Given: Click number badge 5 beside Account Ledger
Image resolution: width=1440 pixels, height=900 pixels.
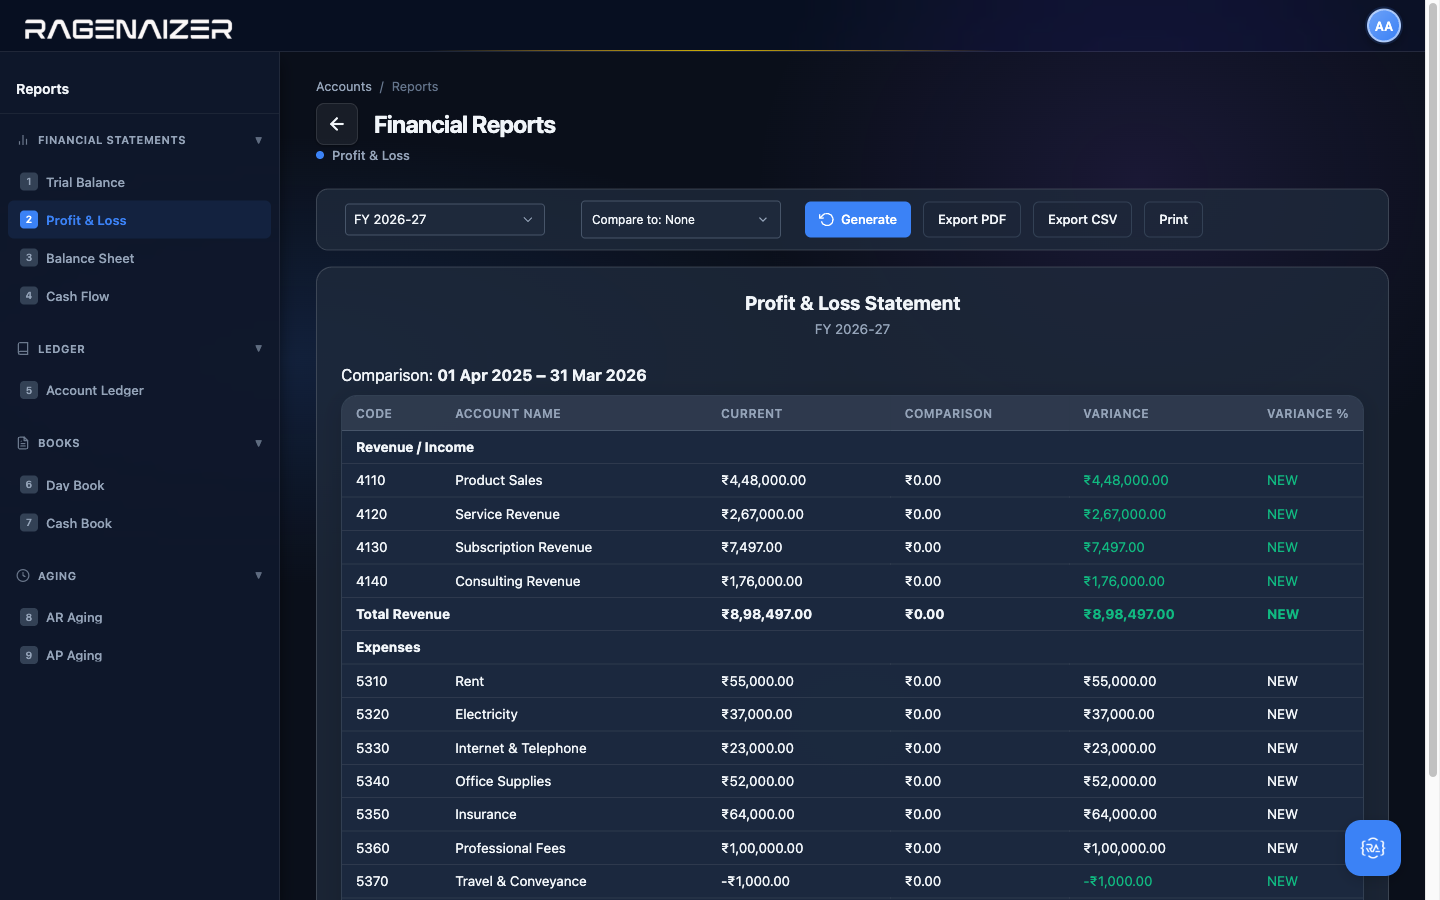Looking at the screenshot, I should click(x=29, y=390).
